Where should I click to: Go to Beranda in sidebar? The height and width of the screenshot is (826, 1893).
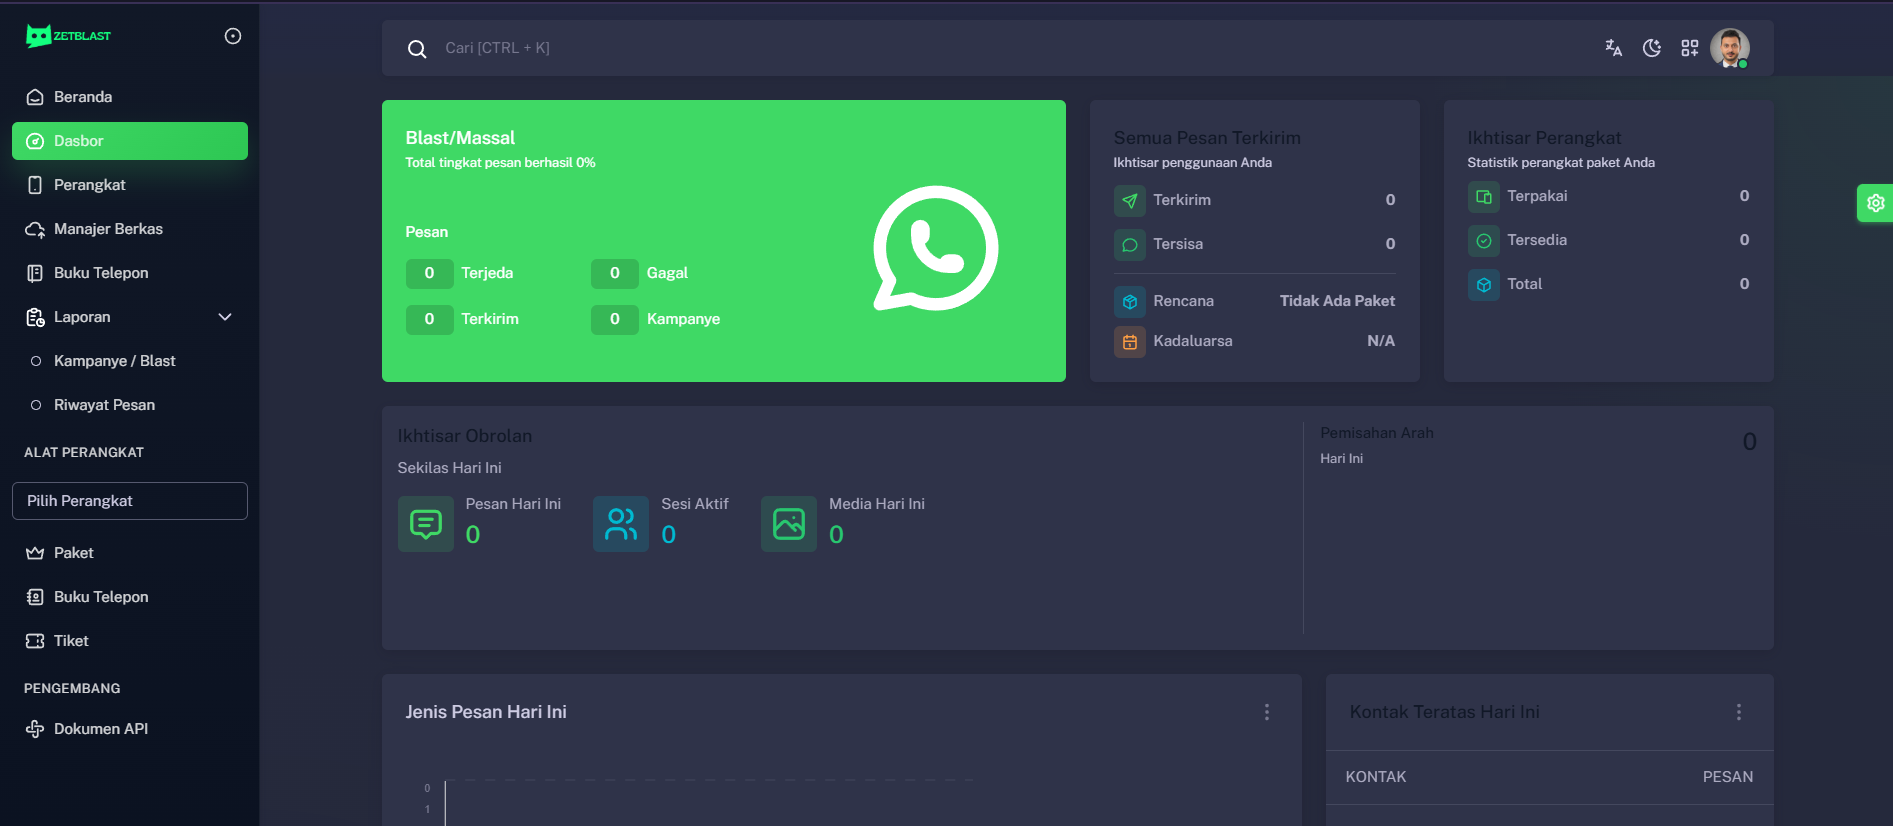(83, 97)
